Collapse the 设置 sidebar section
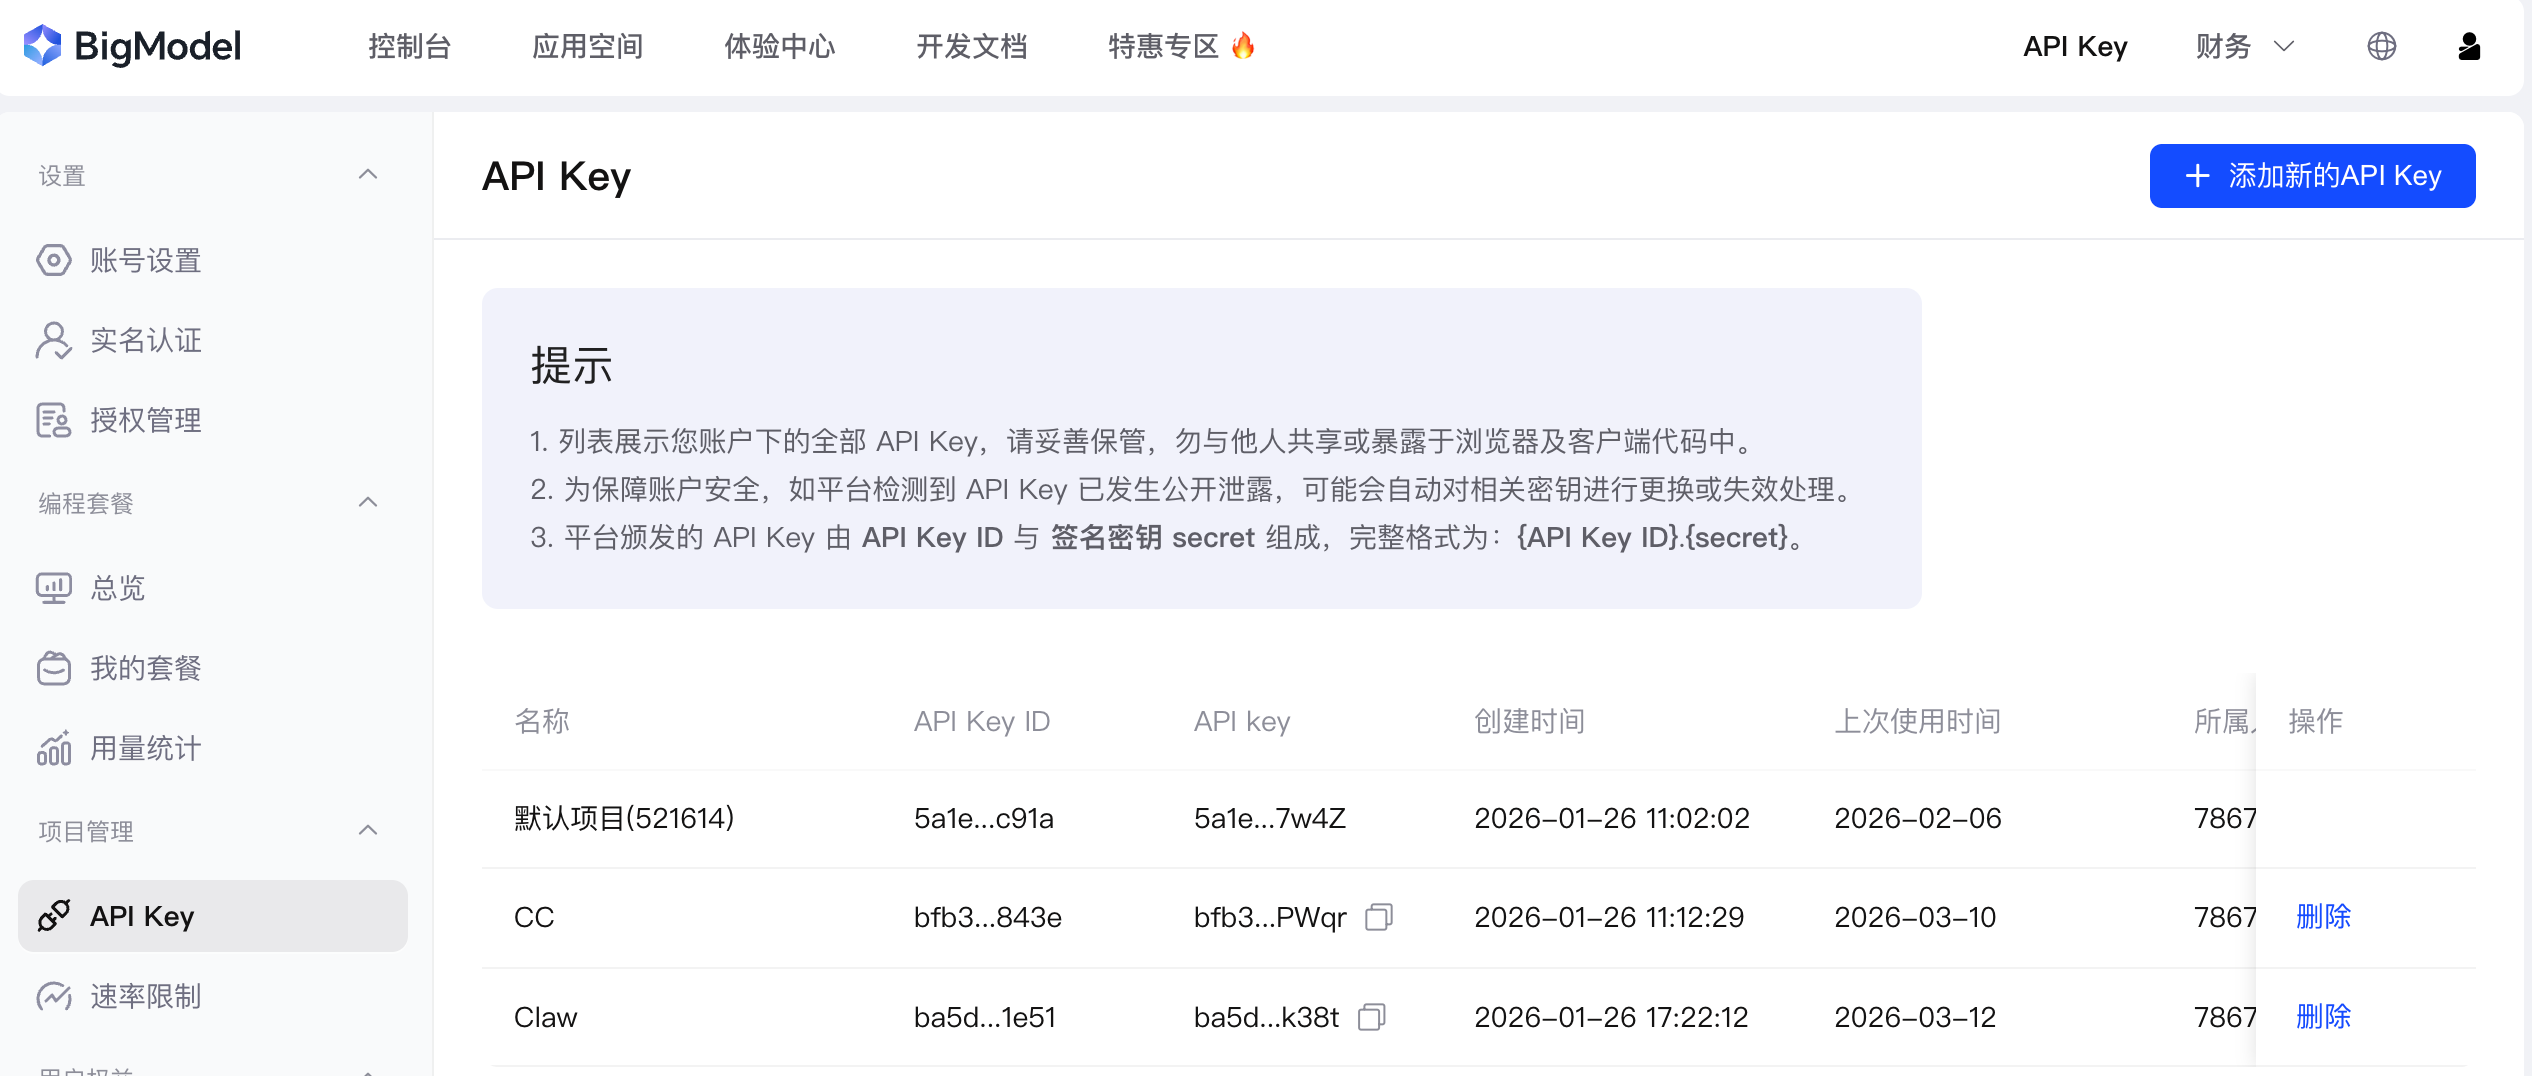Image resolution: width=2532 pixels, height=1076 pixels. (368, 175)
